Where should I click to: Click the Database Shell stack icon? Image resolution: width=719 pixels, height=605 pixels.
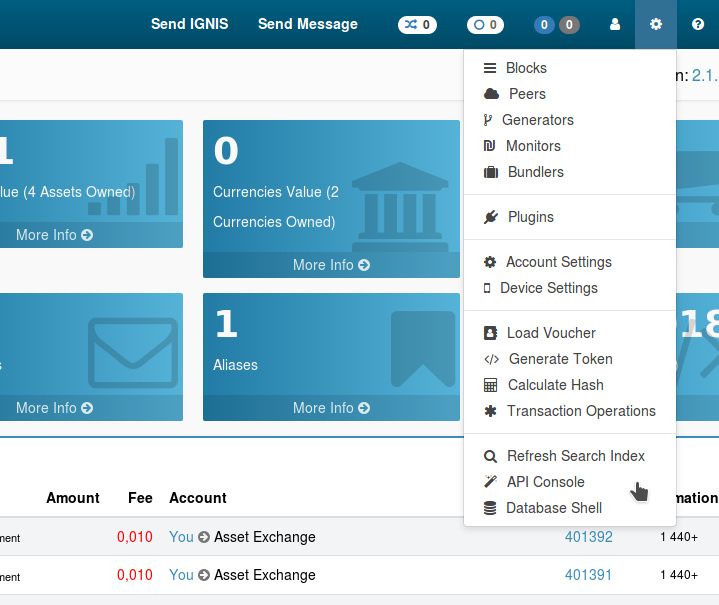point(490,508)
